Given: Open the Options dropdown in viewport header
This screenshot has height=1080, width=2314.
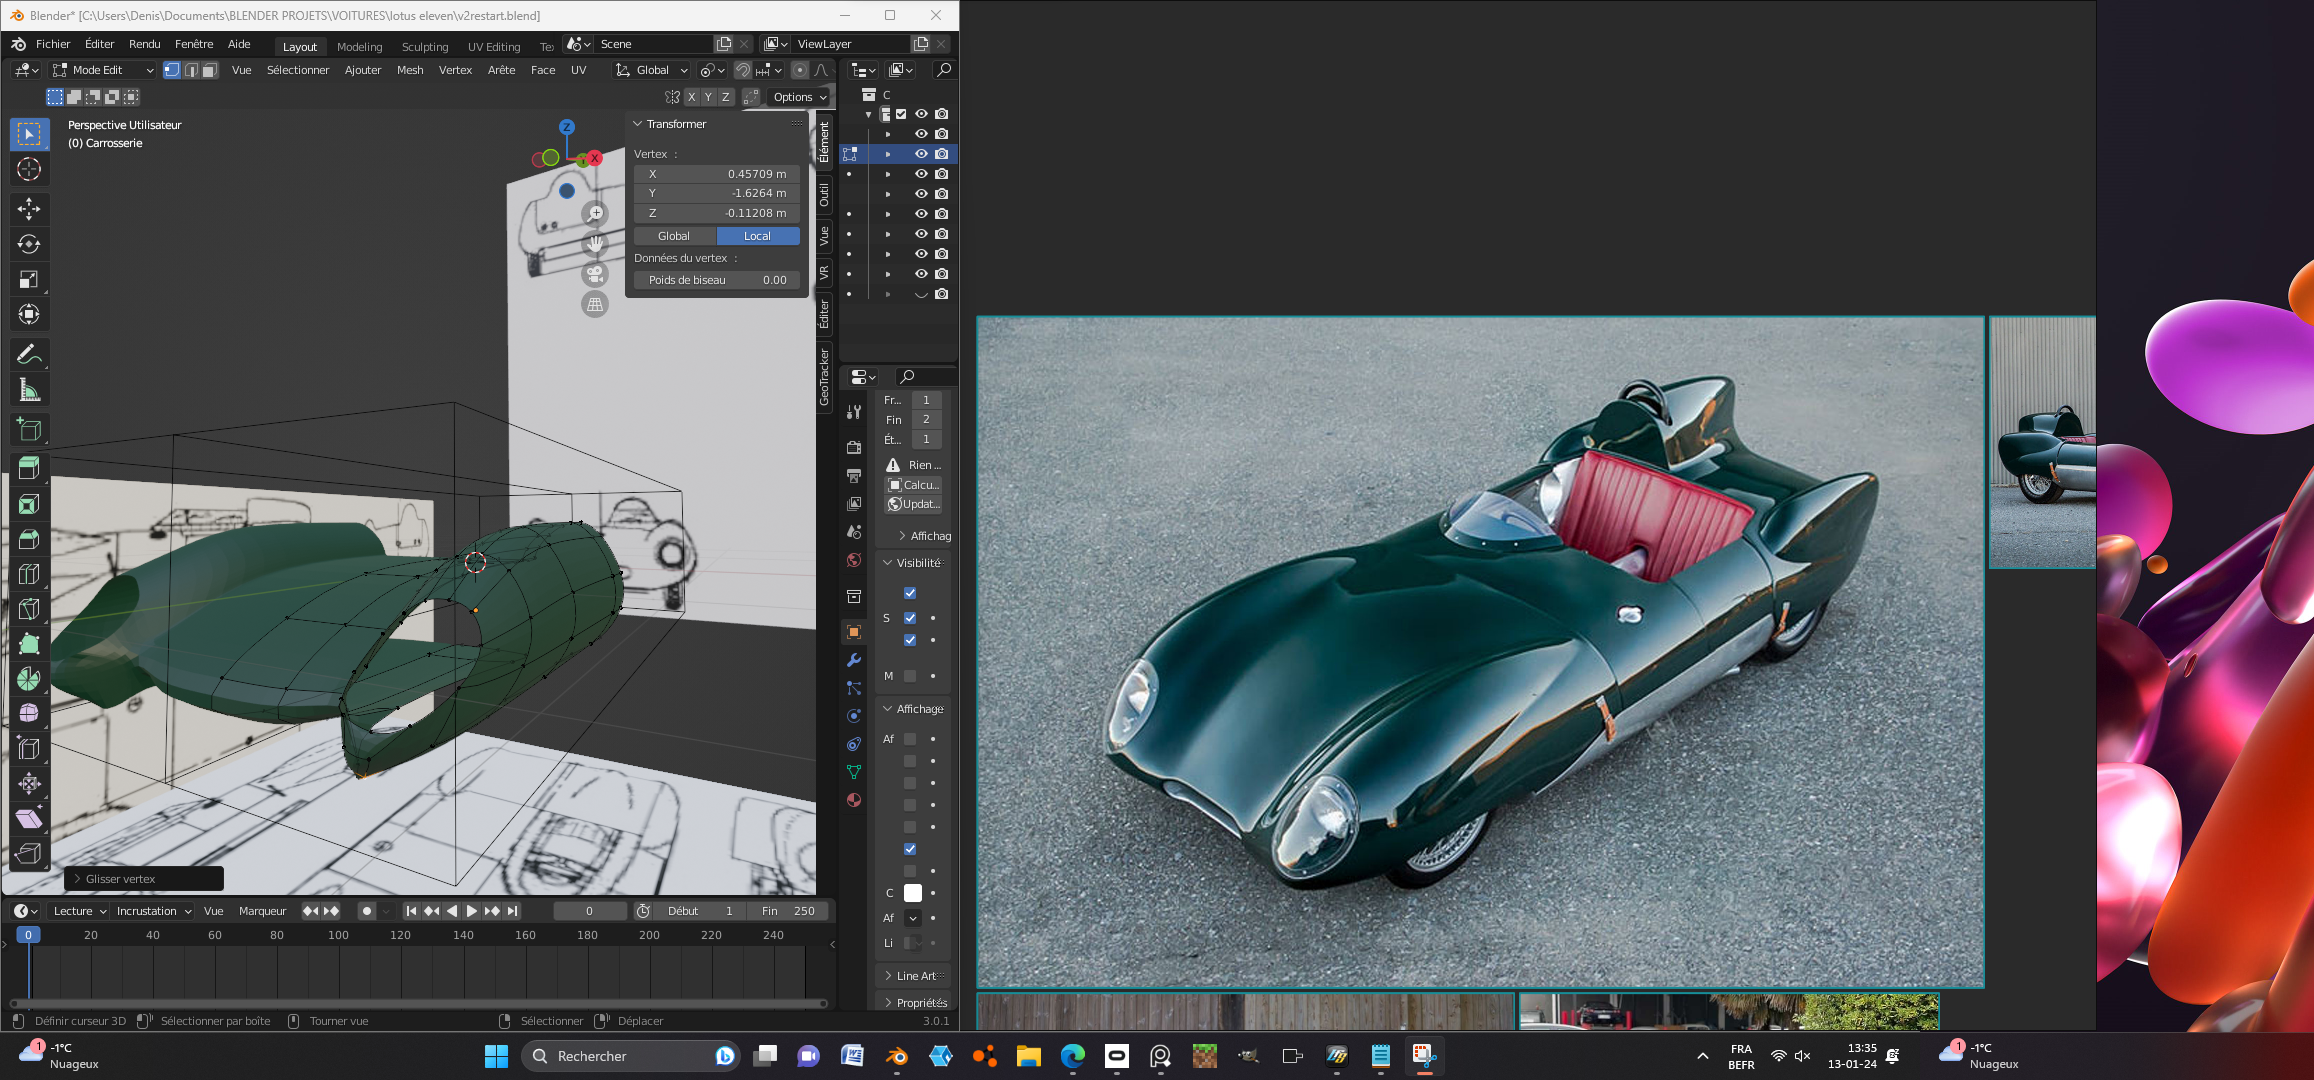Looking at the screenshot, I should tap(800, 97).
